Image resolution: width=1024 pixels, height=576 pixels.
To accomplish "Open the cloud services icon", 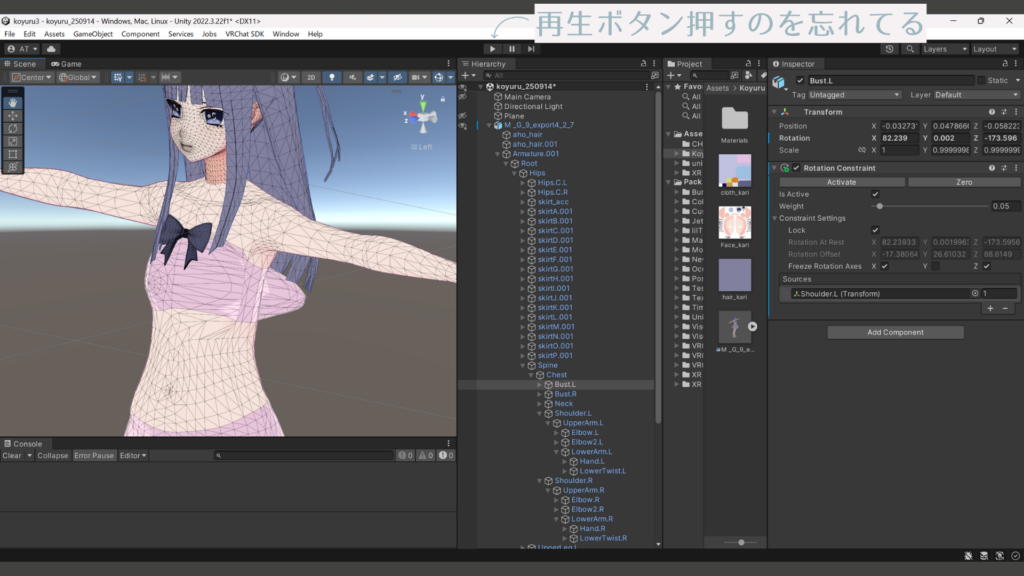I will click(x=51, y=48).
